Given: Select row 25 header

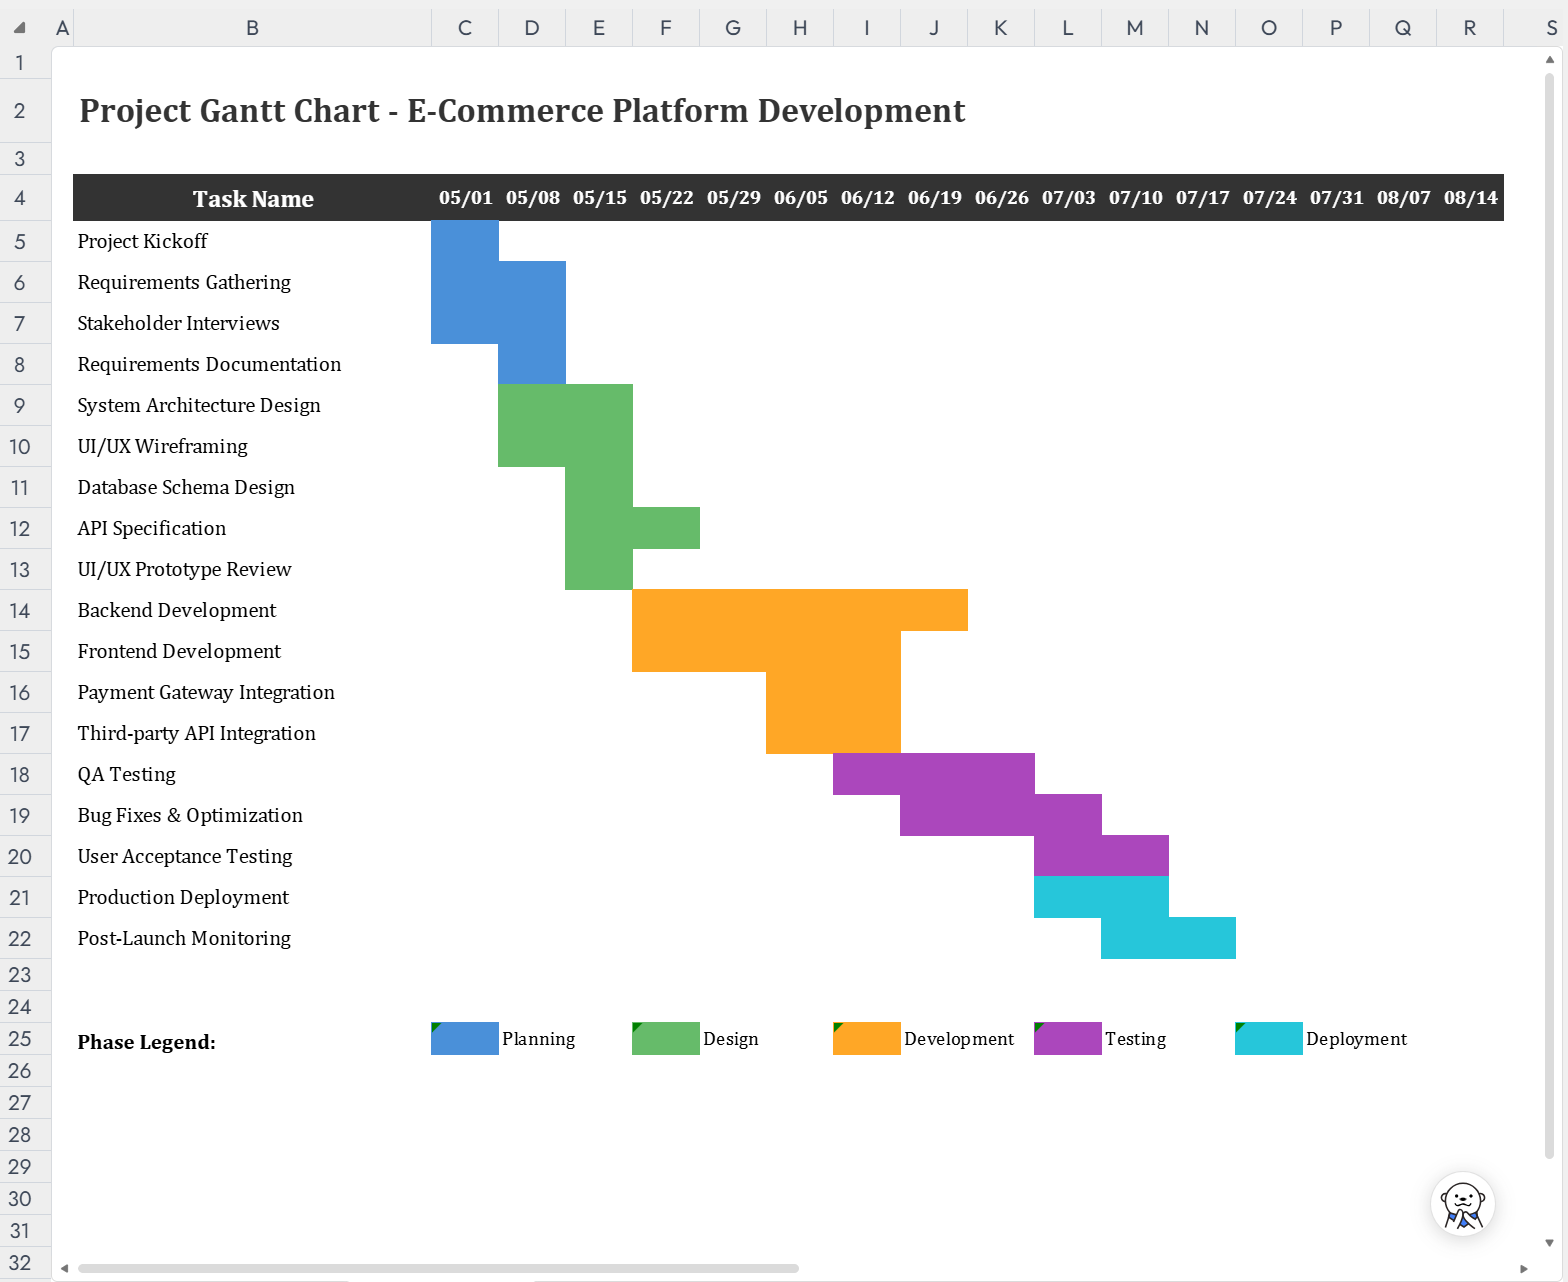Looking at the screenshot, I should coord(20,1038).
